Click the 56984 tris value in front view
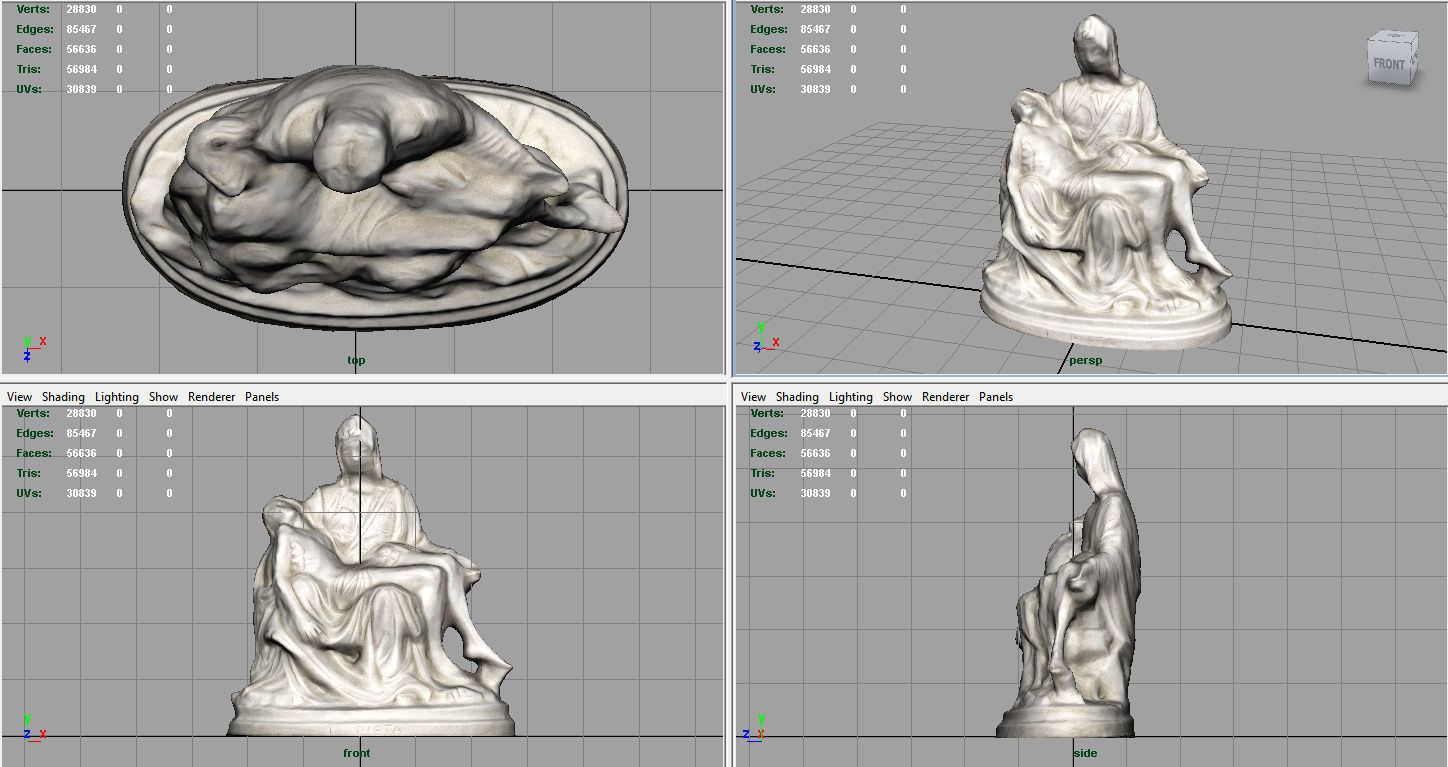The height and width of the screenshot is (767, 1448). coord(81,473)
